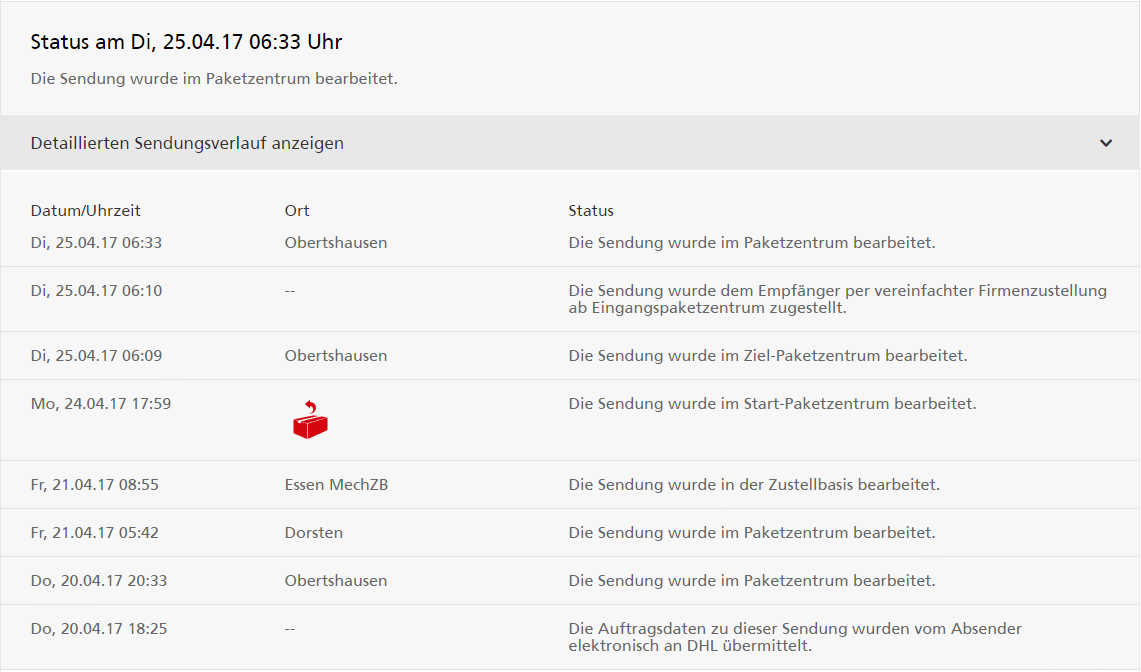Viewport: 1141px width, 672px height.
Task: Click 'Obertshausen' in the 06:09 row
Action: (335, 355)
